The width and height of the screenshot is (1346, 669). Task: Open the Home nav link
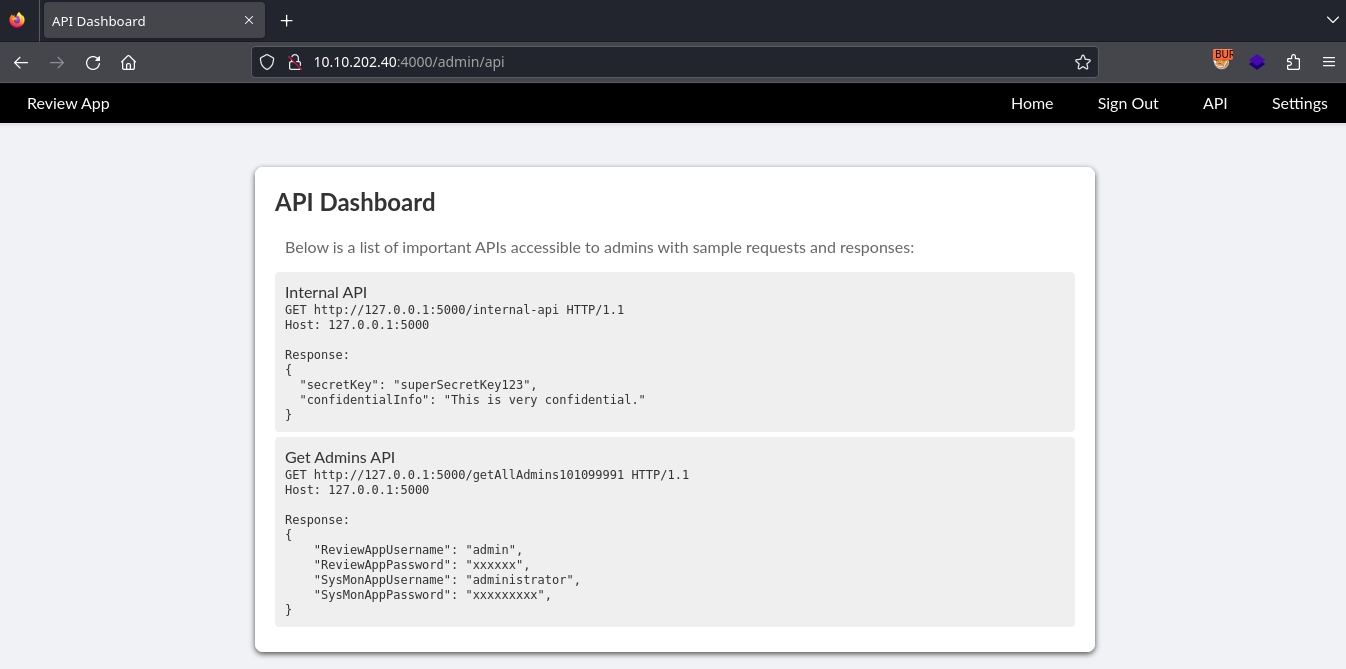pos(1032,103)
